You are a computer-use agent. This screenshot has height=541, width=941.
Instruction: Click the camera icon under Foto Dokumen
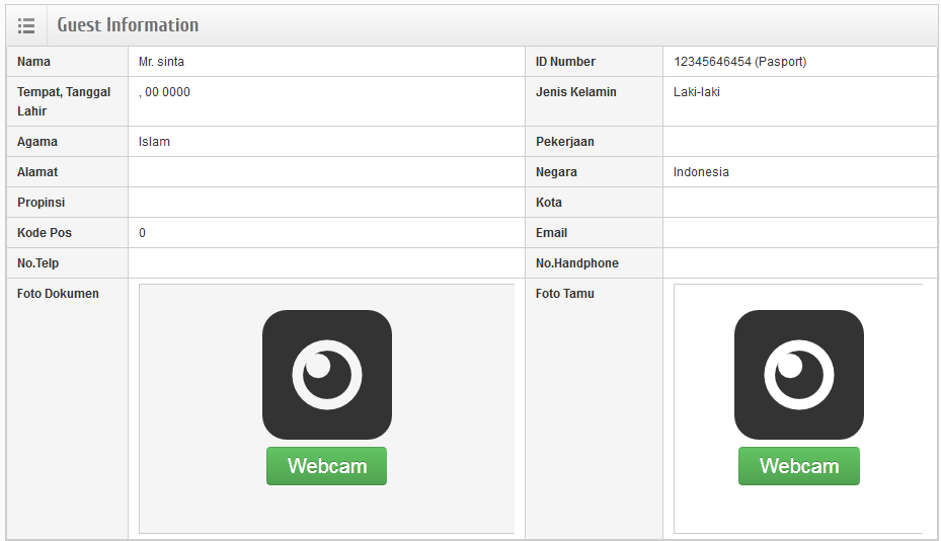(327, 374)
